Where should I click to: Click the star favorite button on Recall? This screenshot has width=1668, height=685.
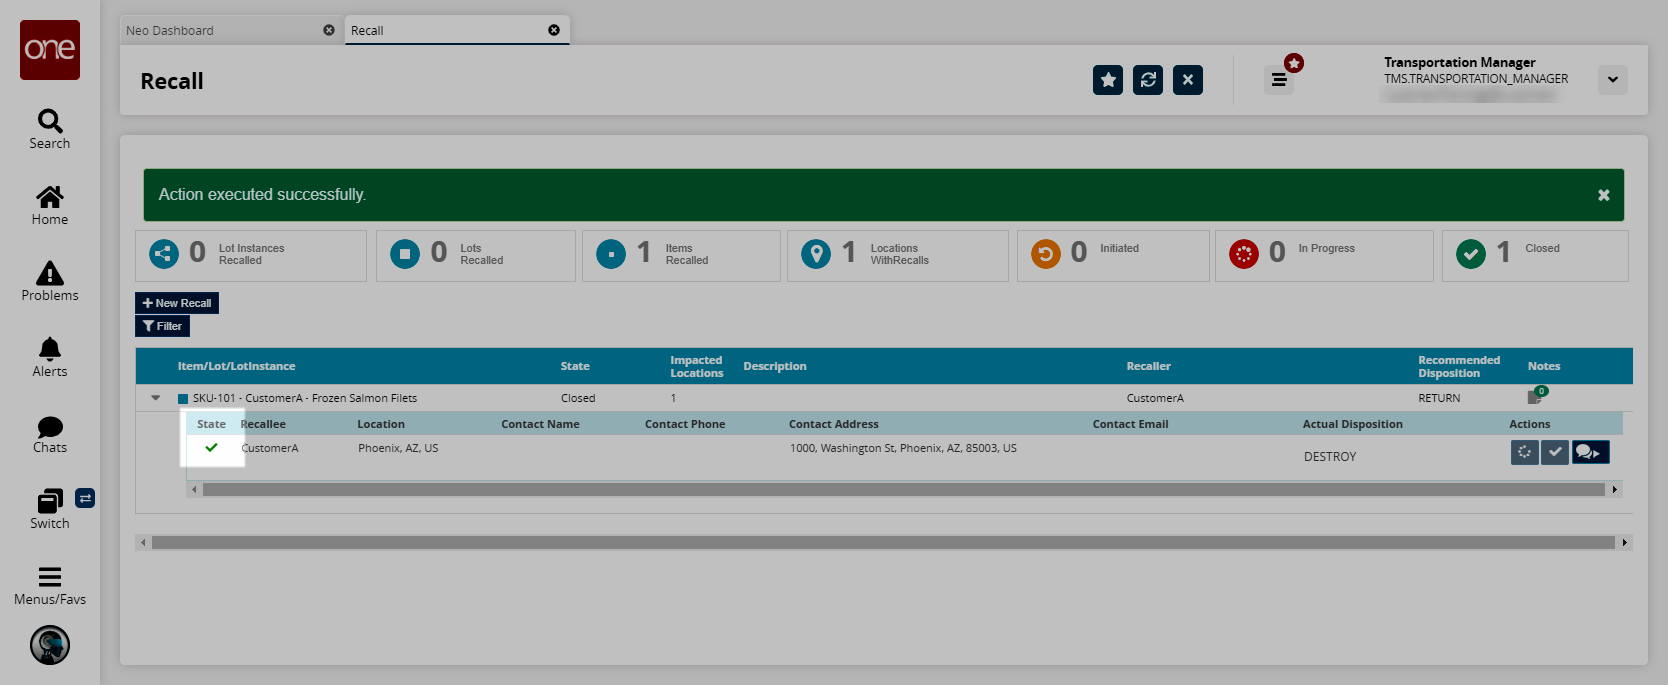click(x=1108, y=80)
